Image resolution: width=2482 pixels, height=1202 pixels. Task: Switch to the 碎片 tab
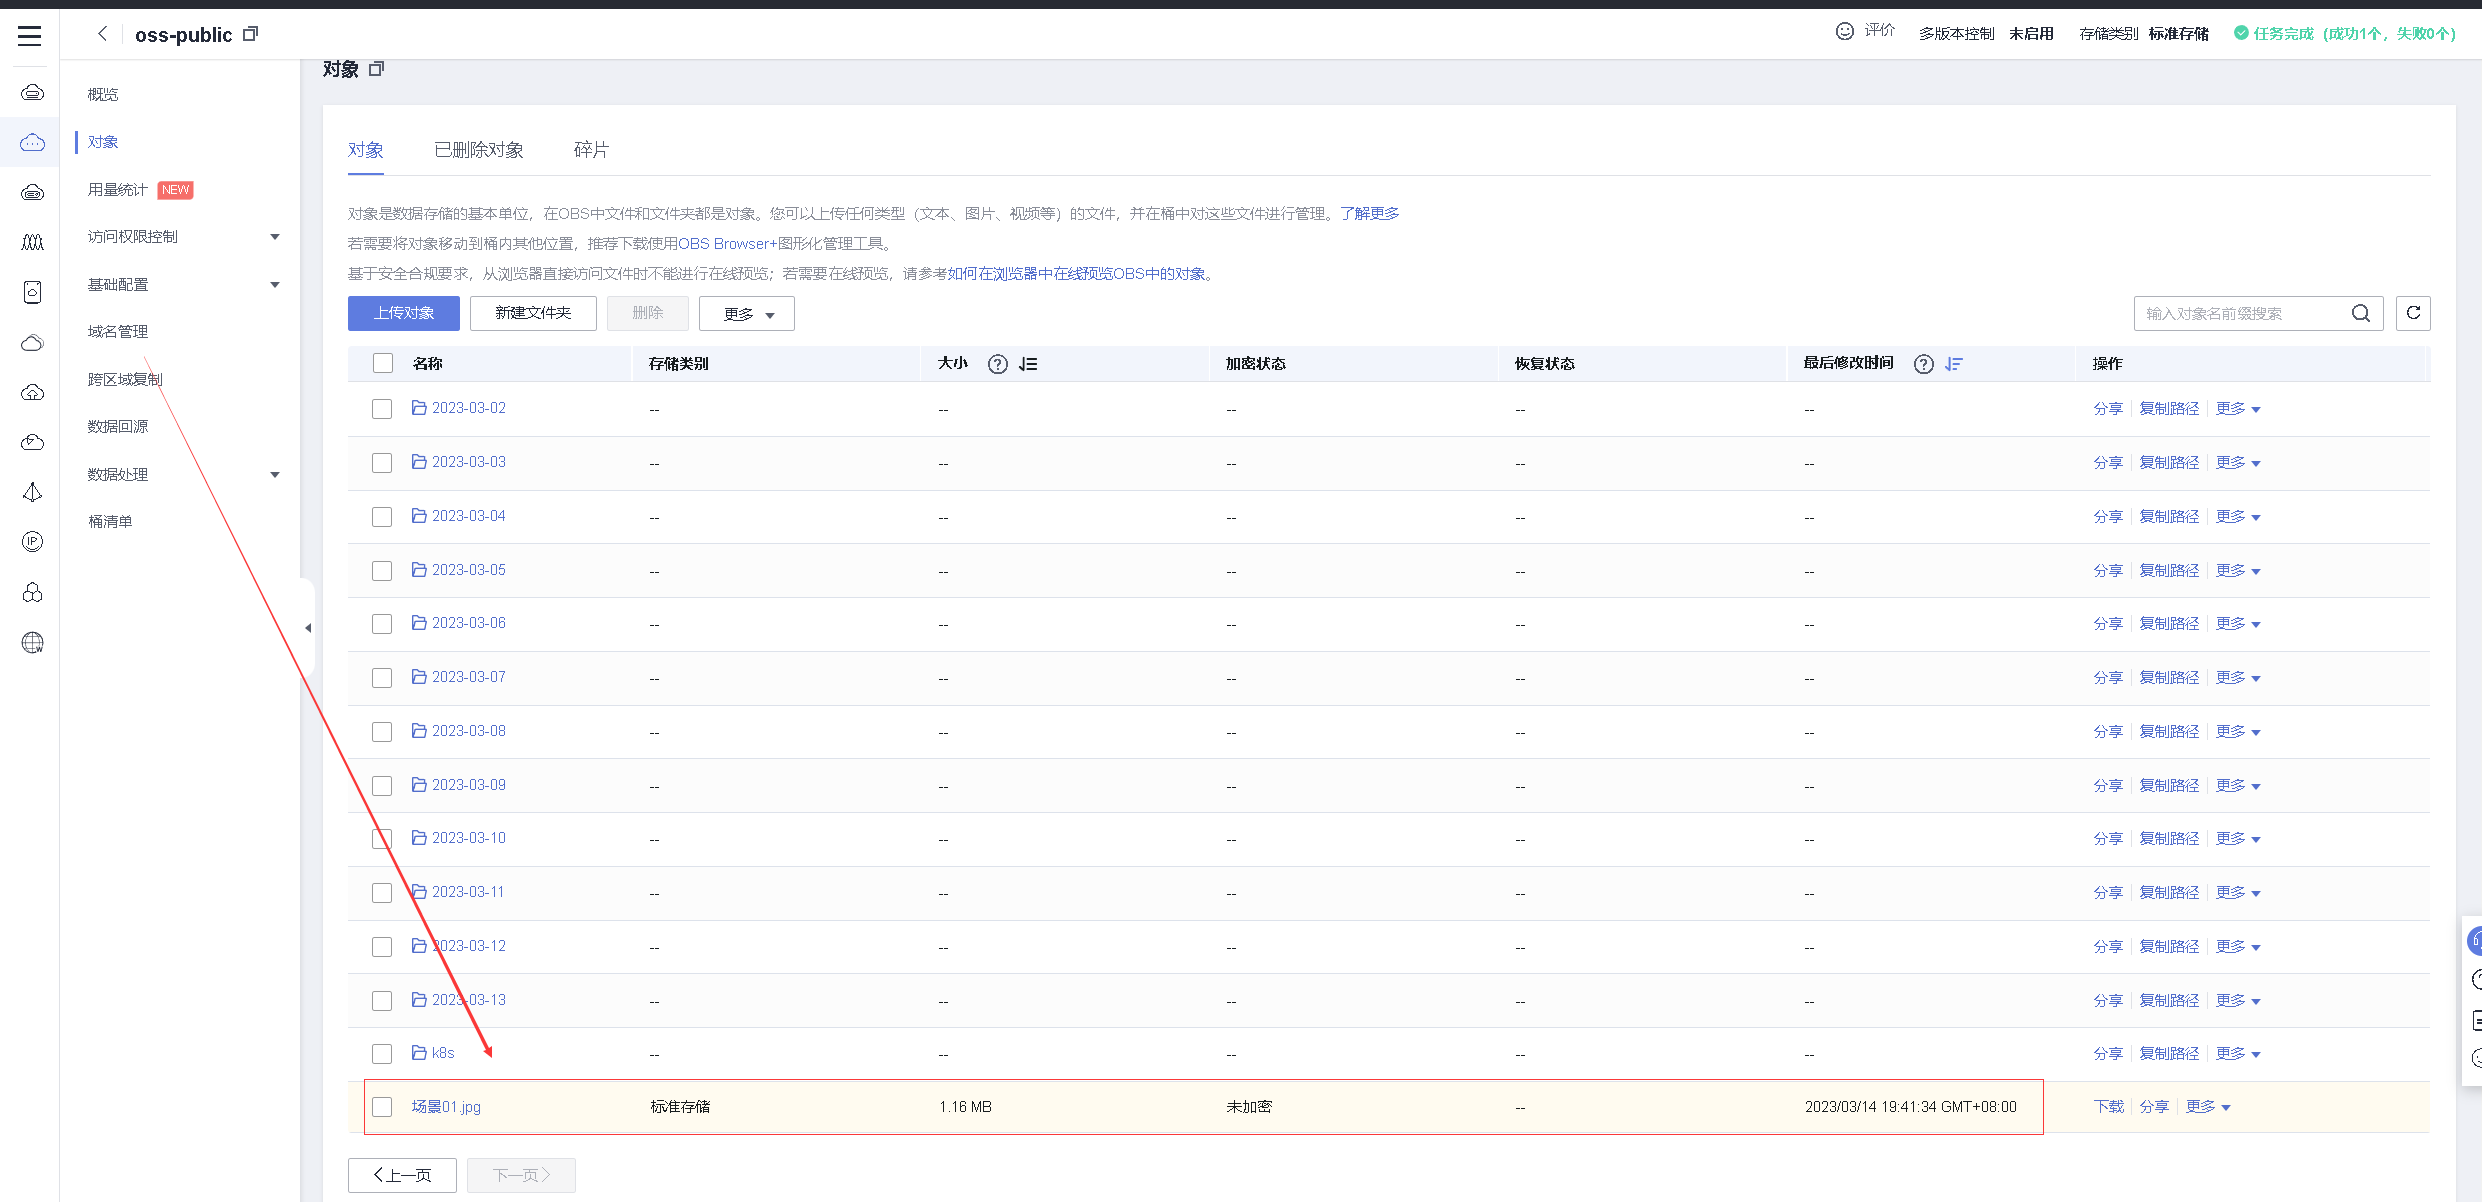[x=591, y=150]
